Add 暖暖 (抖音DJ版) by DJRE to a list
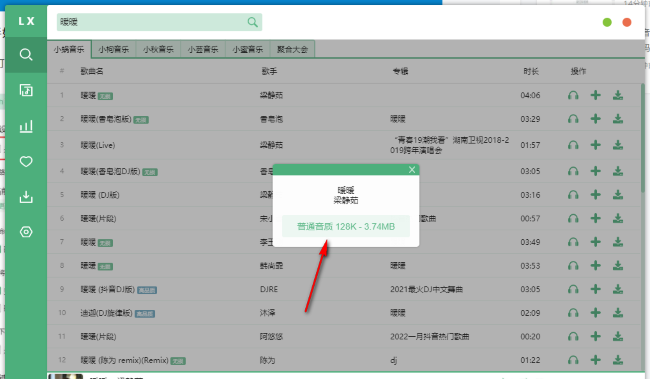 (x=595, y=289)
